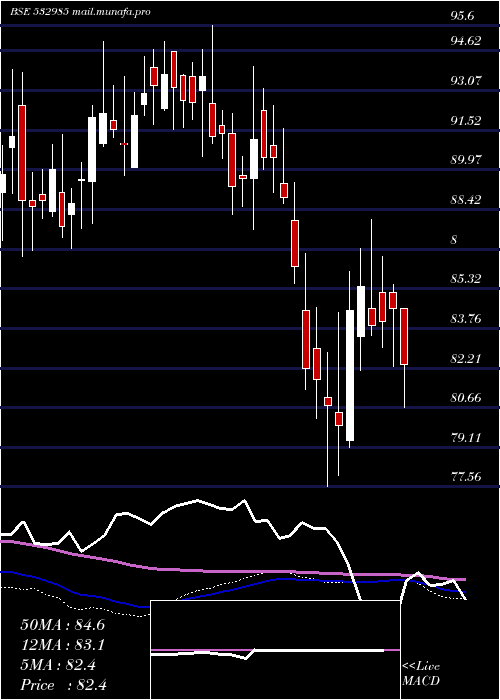Click the 80.66 price axis label
The image size is (500, 700).
click(466, 397)
